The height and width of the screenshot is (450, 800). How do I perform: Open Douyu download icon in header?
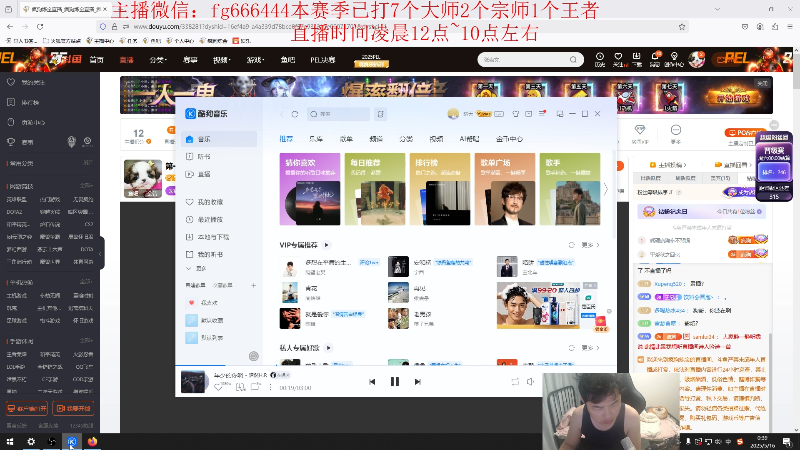pos(636,59)
